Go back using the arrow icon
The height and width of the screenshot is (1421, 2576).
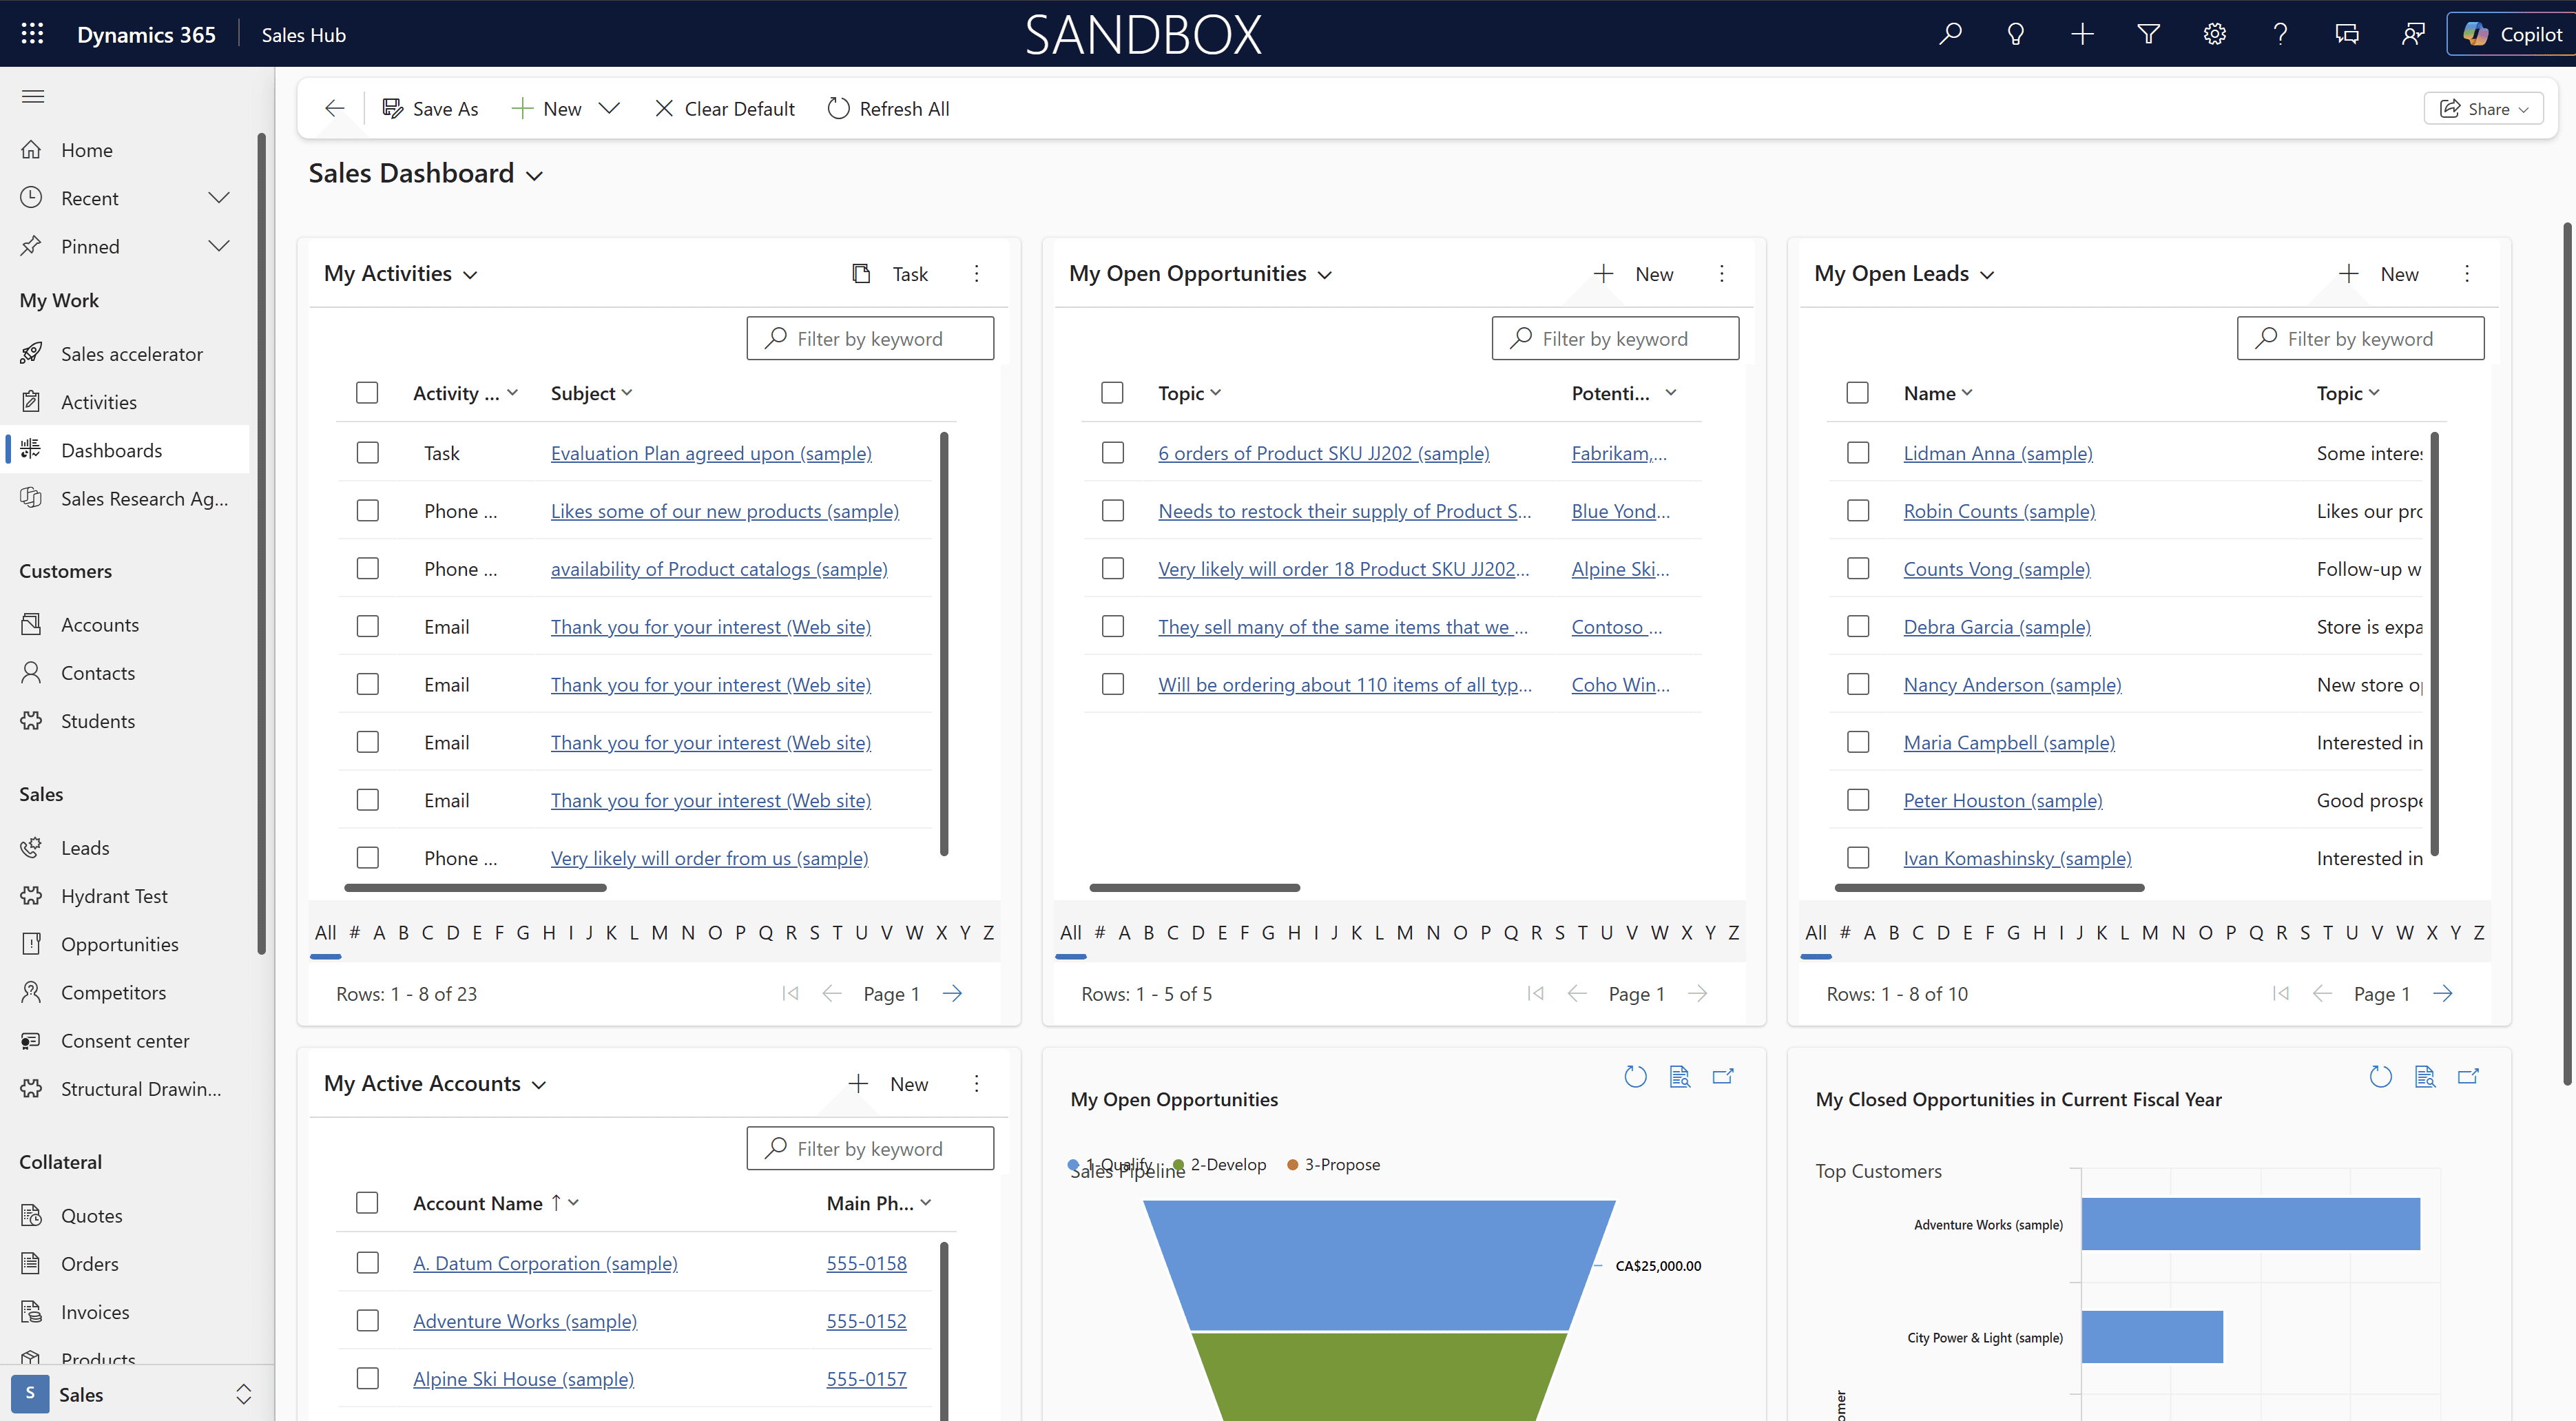(335, 108)
